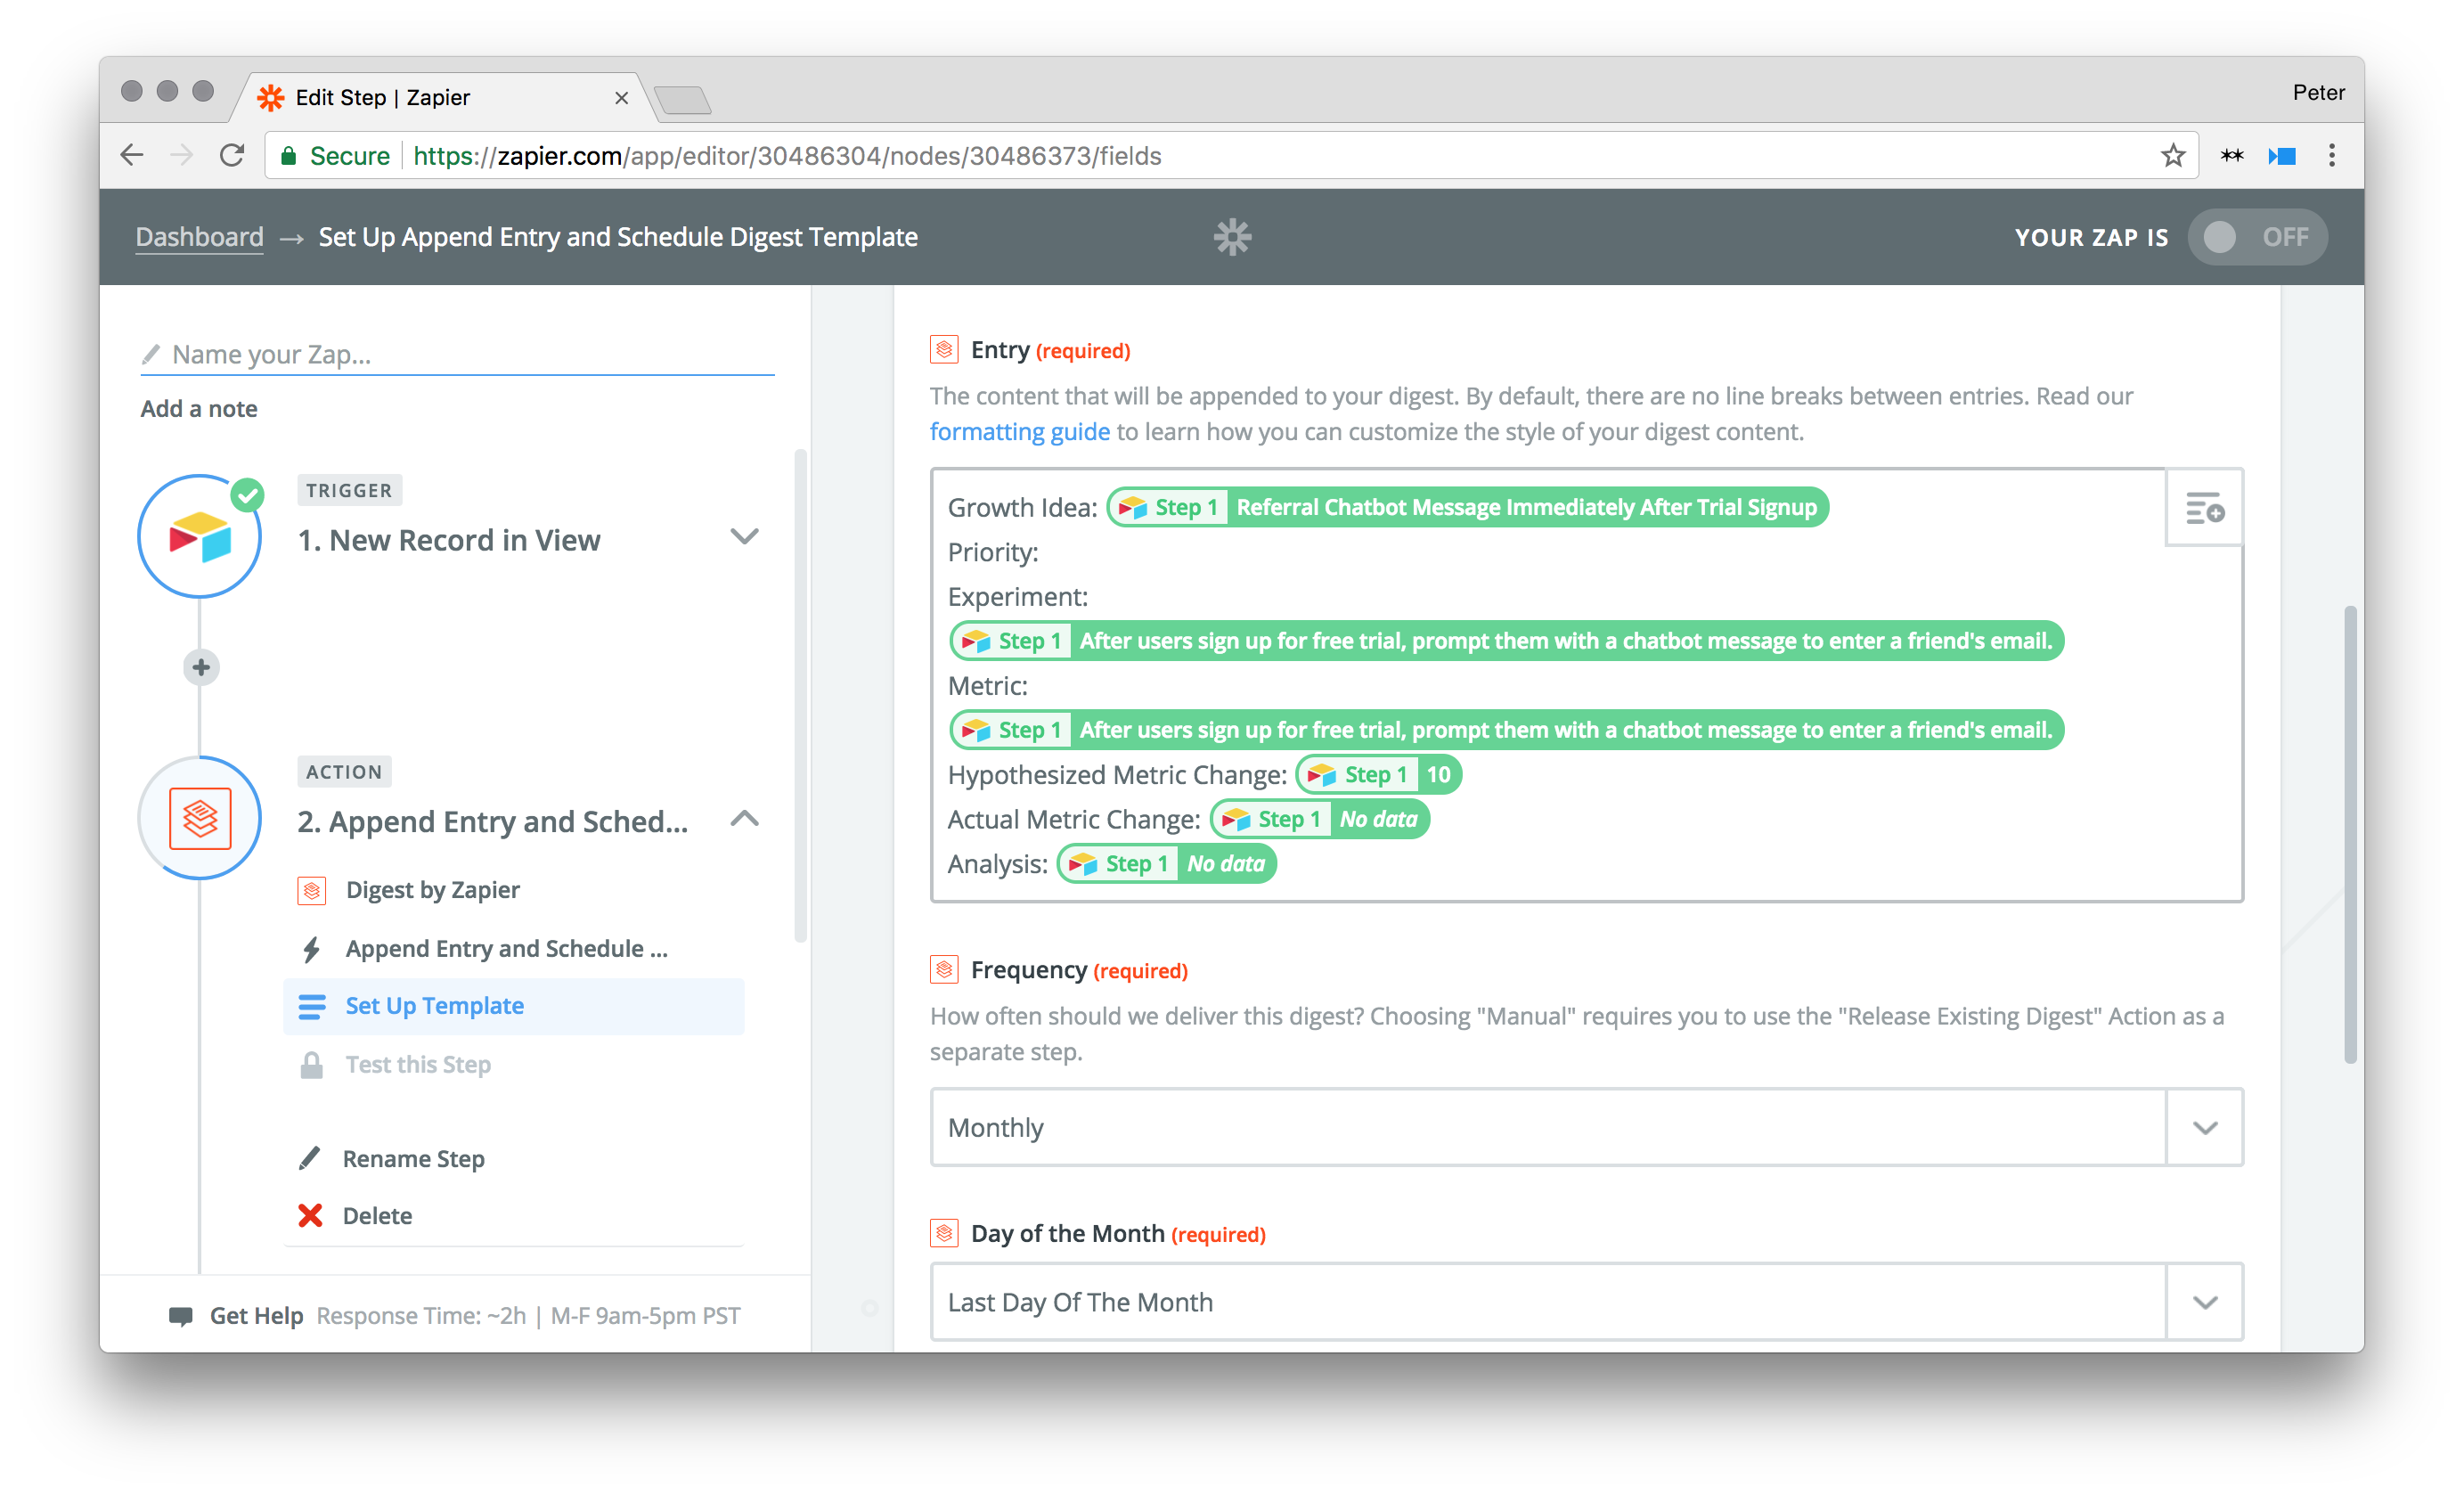Click the blue extension icon in toolbar

[x=2281, y=156]
